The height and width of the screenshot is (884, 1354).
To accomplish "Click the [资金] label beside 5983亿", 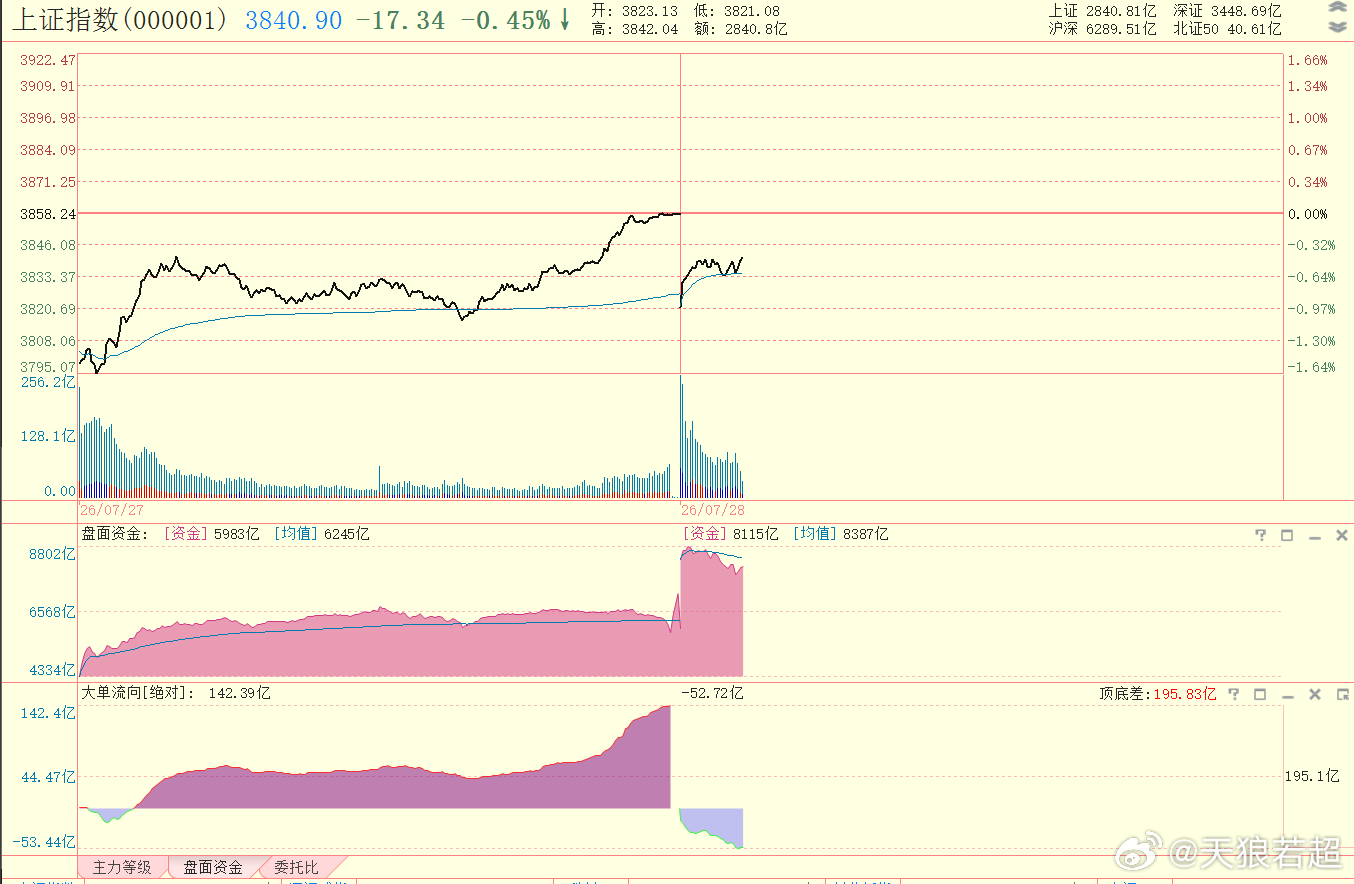I will click(186, 534).
